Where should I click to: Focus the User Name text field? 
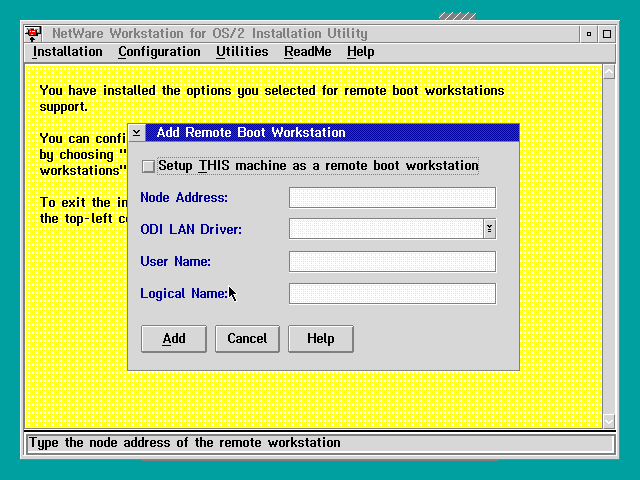click(392, 261)
